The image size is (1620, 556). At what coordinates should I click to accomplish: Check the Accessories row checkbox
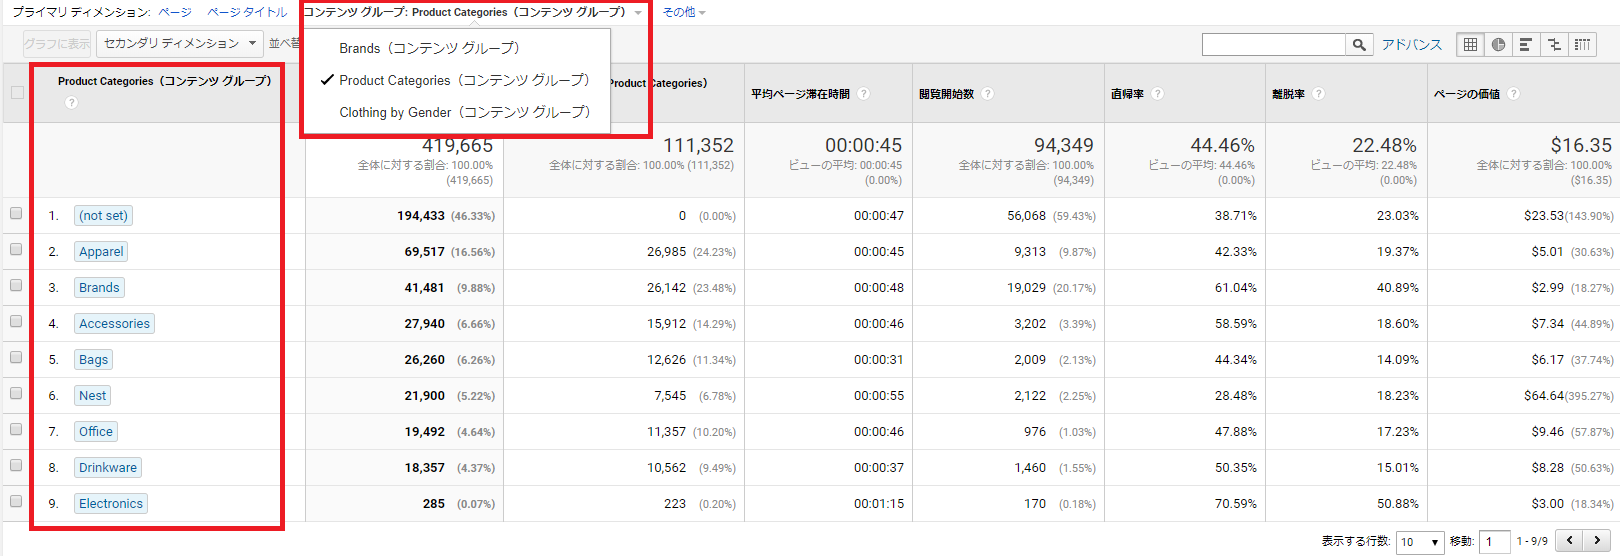coord(16,321)
